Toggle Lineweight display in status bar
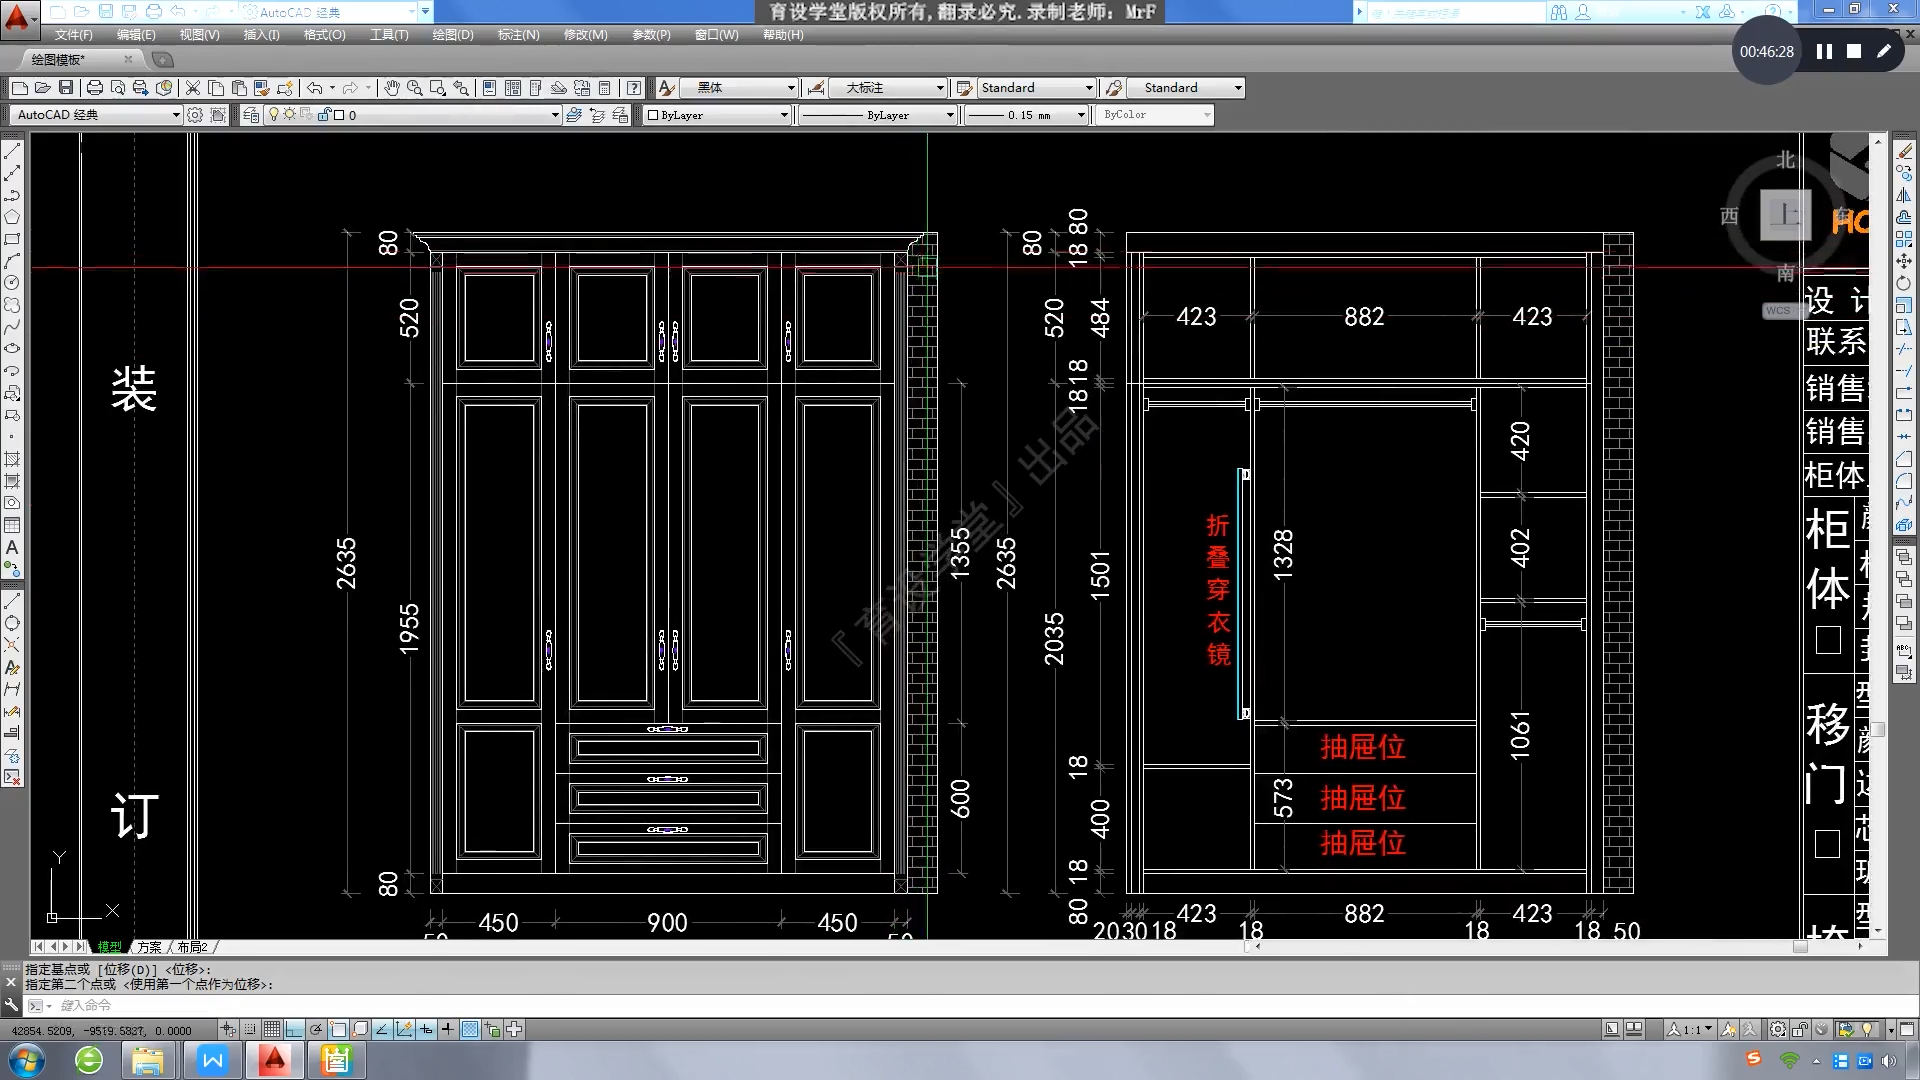This screenshot has height=1080, width=1920. 448,1029
